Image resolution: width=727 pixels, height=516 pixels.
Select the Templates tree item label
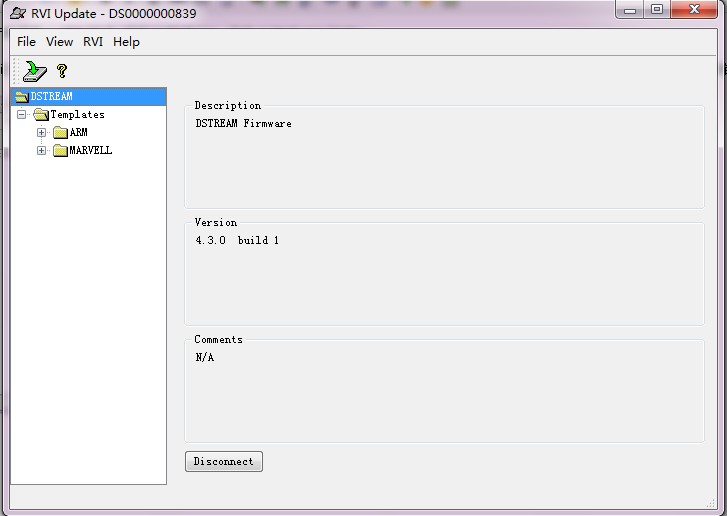pos(77,115)
